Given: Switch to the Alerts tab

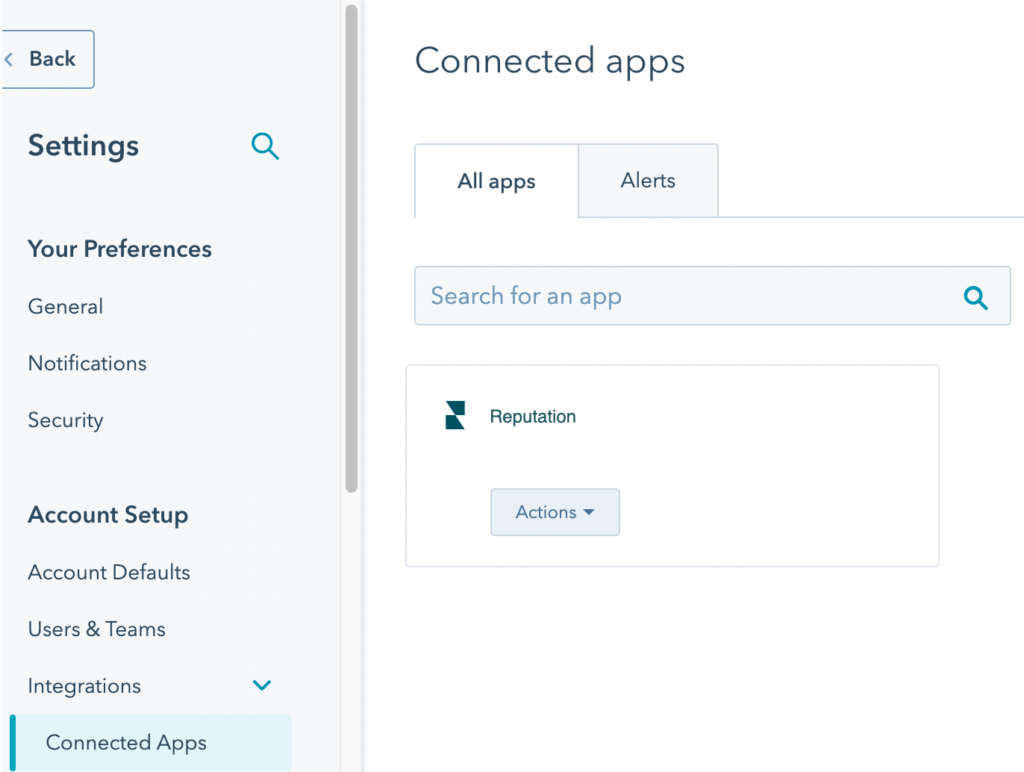Looking at the screenshot, I should pyautogui.click(x=647, y=181).
